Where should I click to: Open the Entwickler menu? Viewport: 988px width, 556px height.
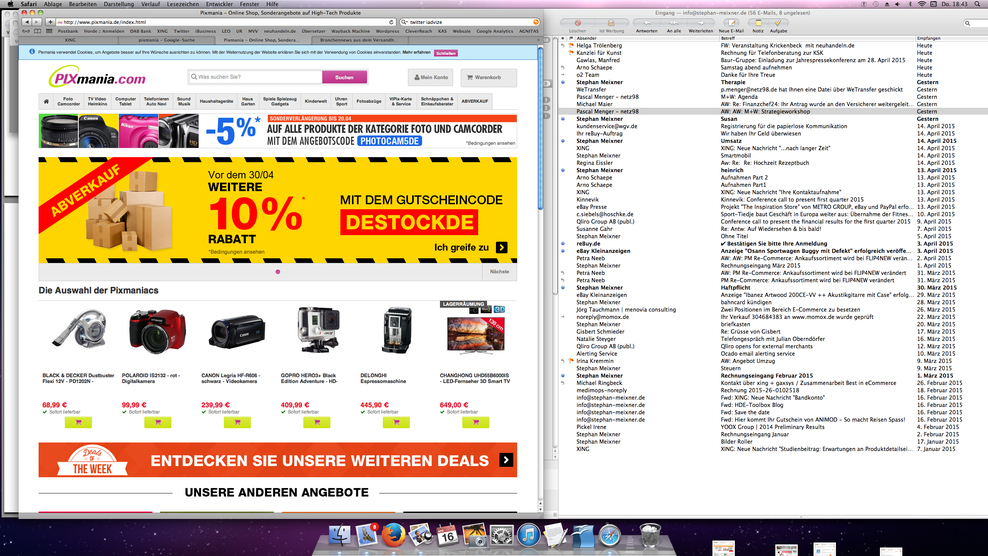pos(219,4)
